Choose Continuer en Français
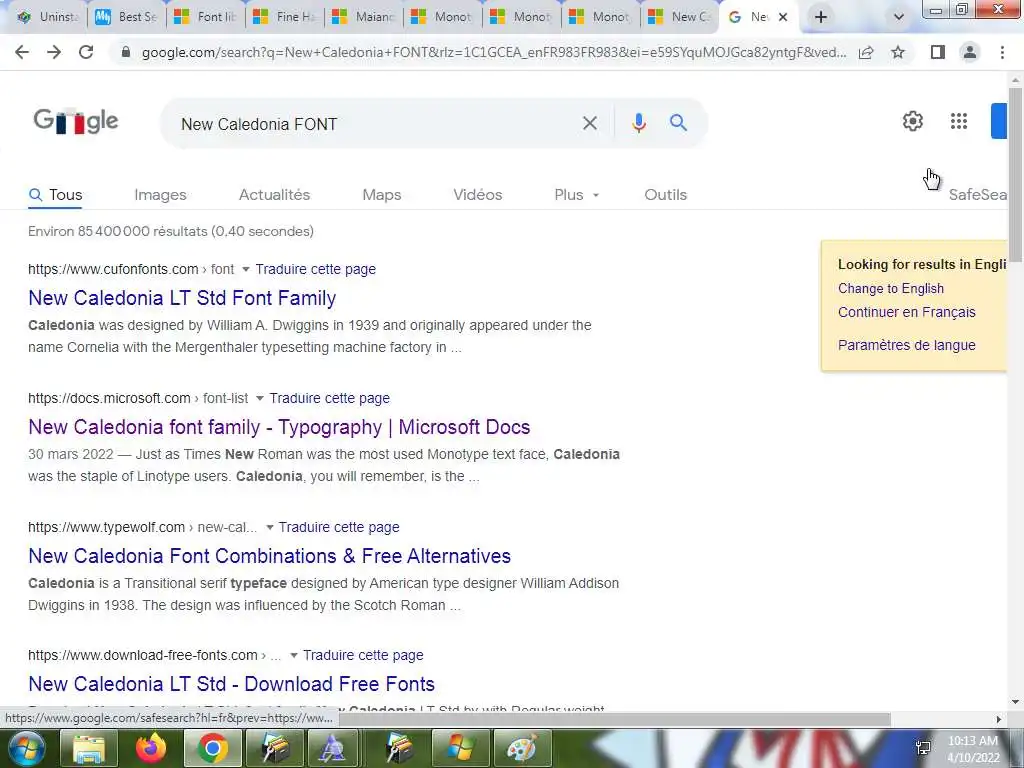The image size is (1024, 768). point(906,312)
